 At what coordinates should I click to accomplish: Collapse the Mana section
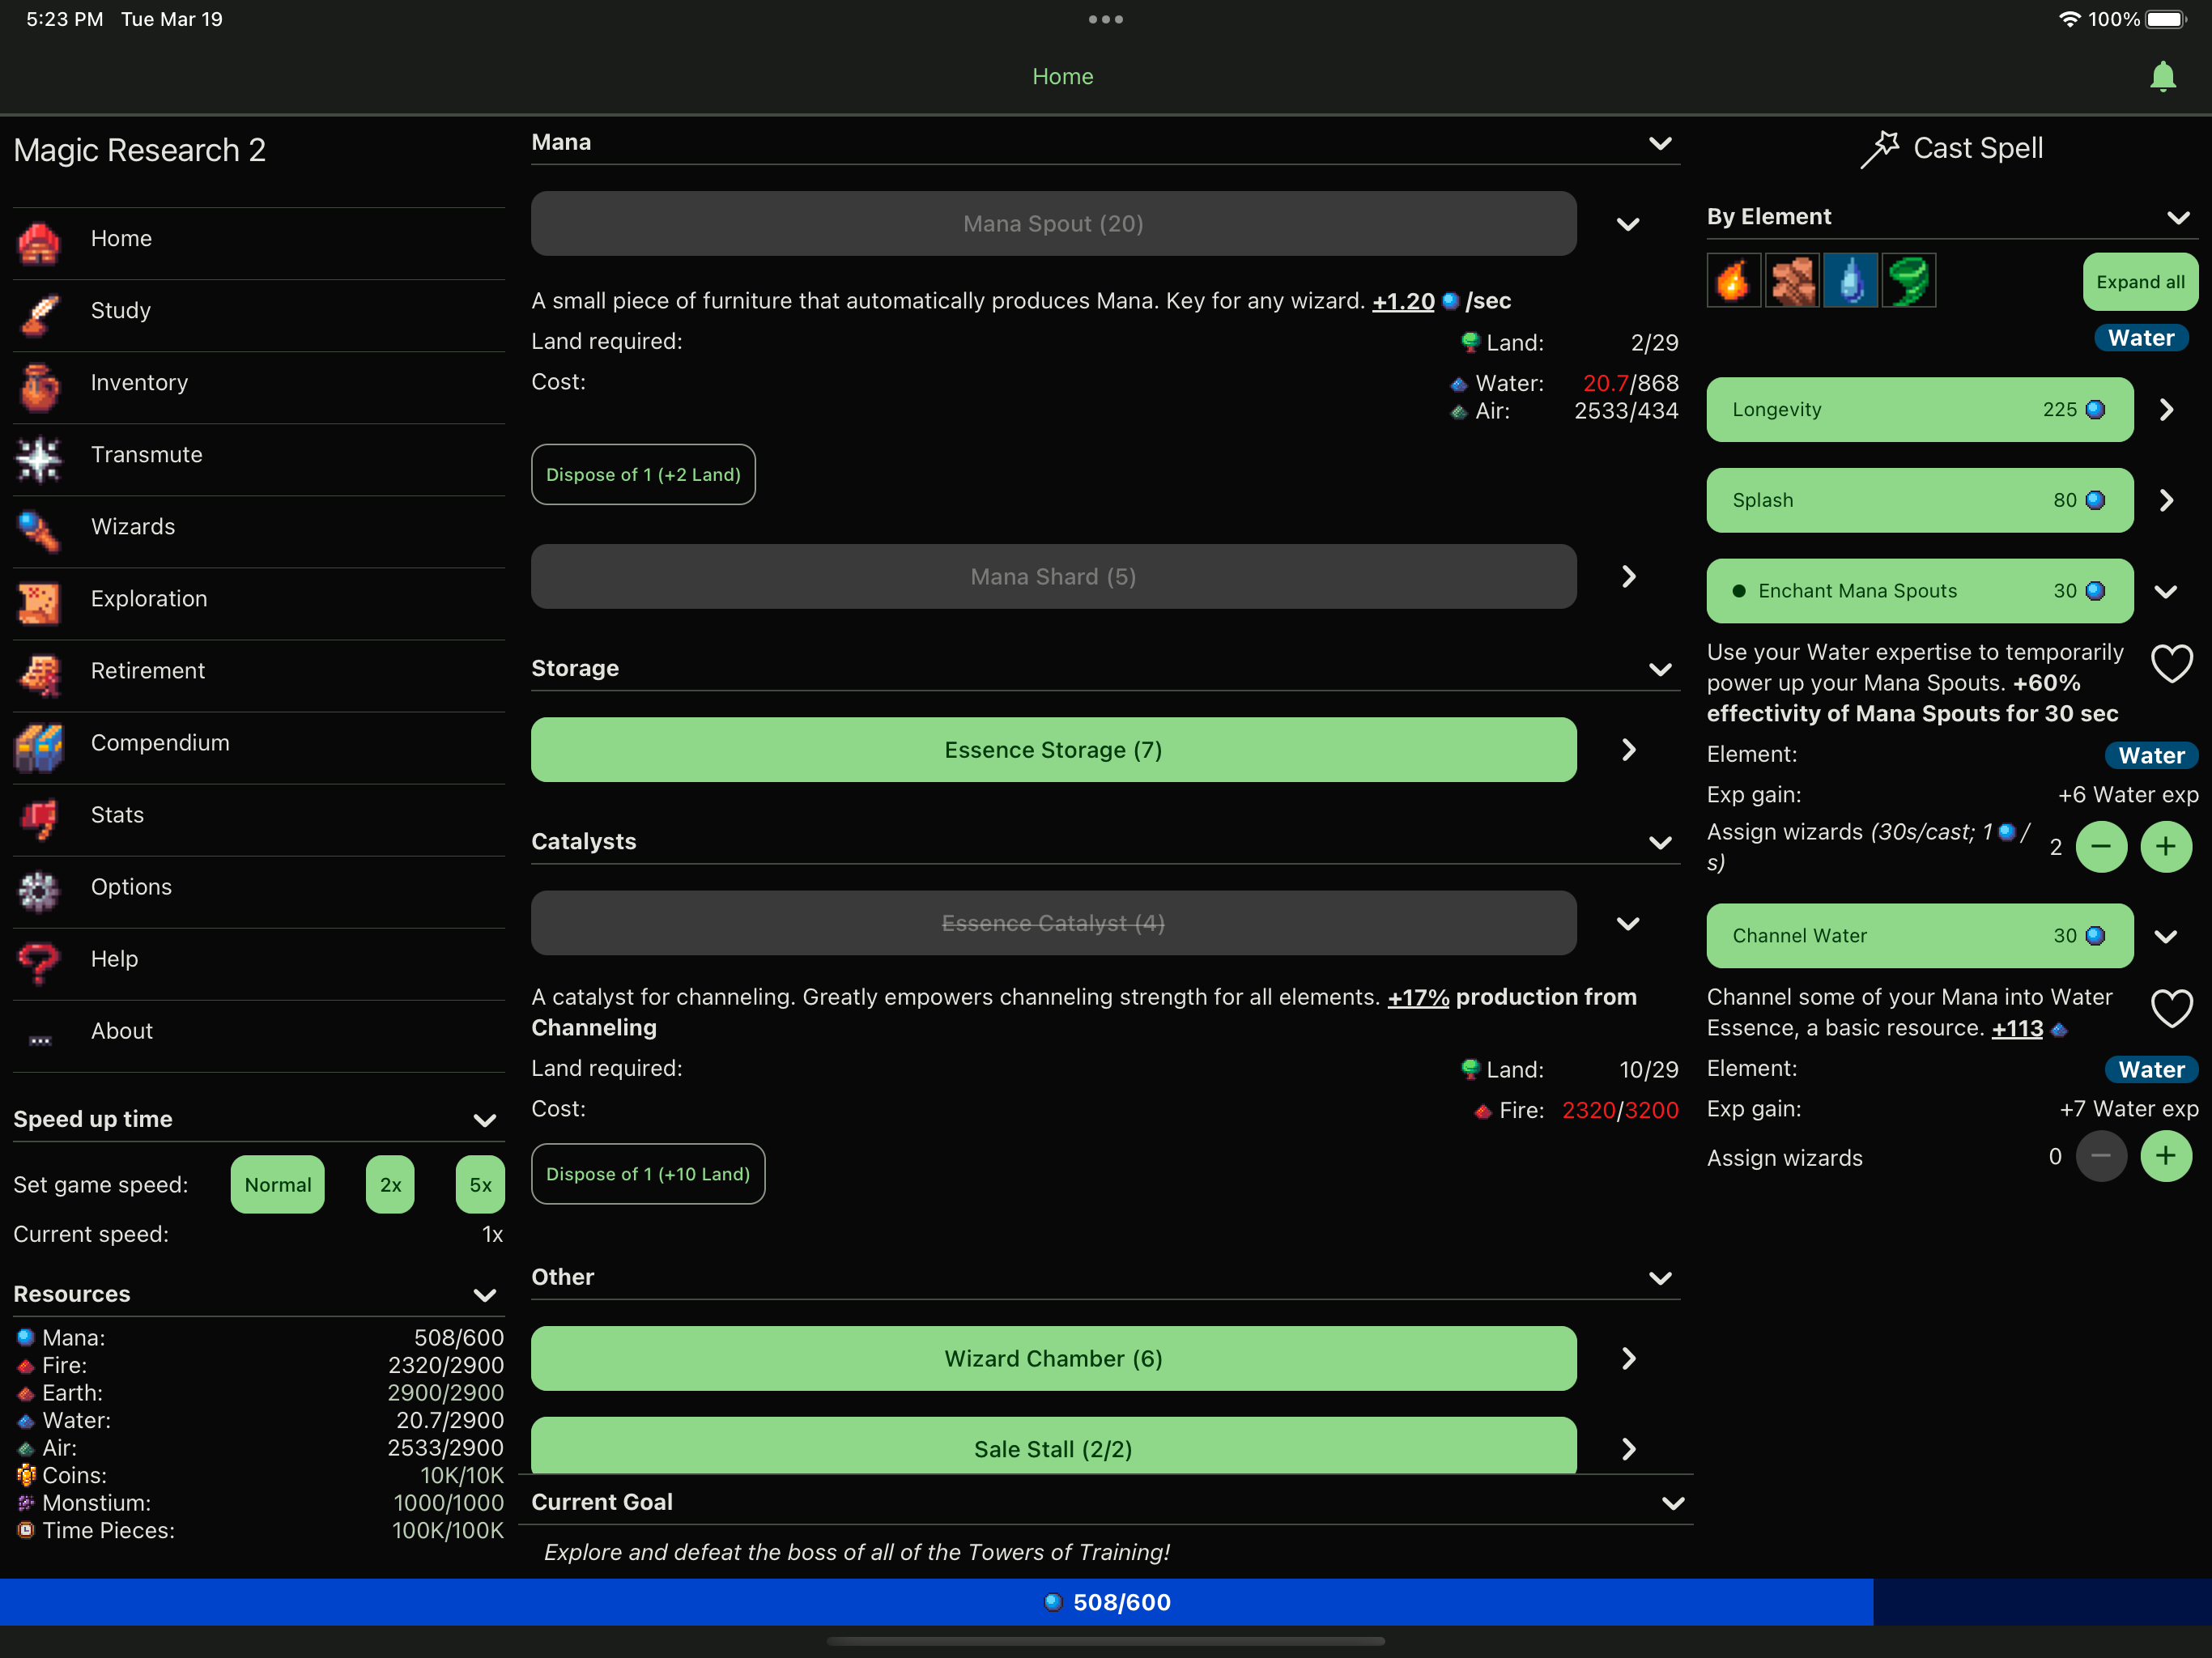[1660, 143]
